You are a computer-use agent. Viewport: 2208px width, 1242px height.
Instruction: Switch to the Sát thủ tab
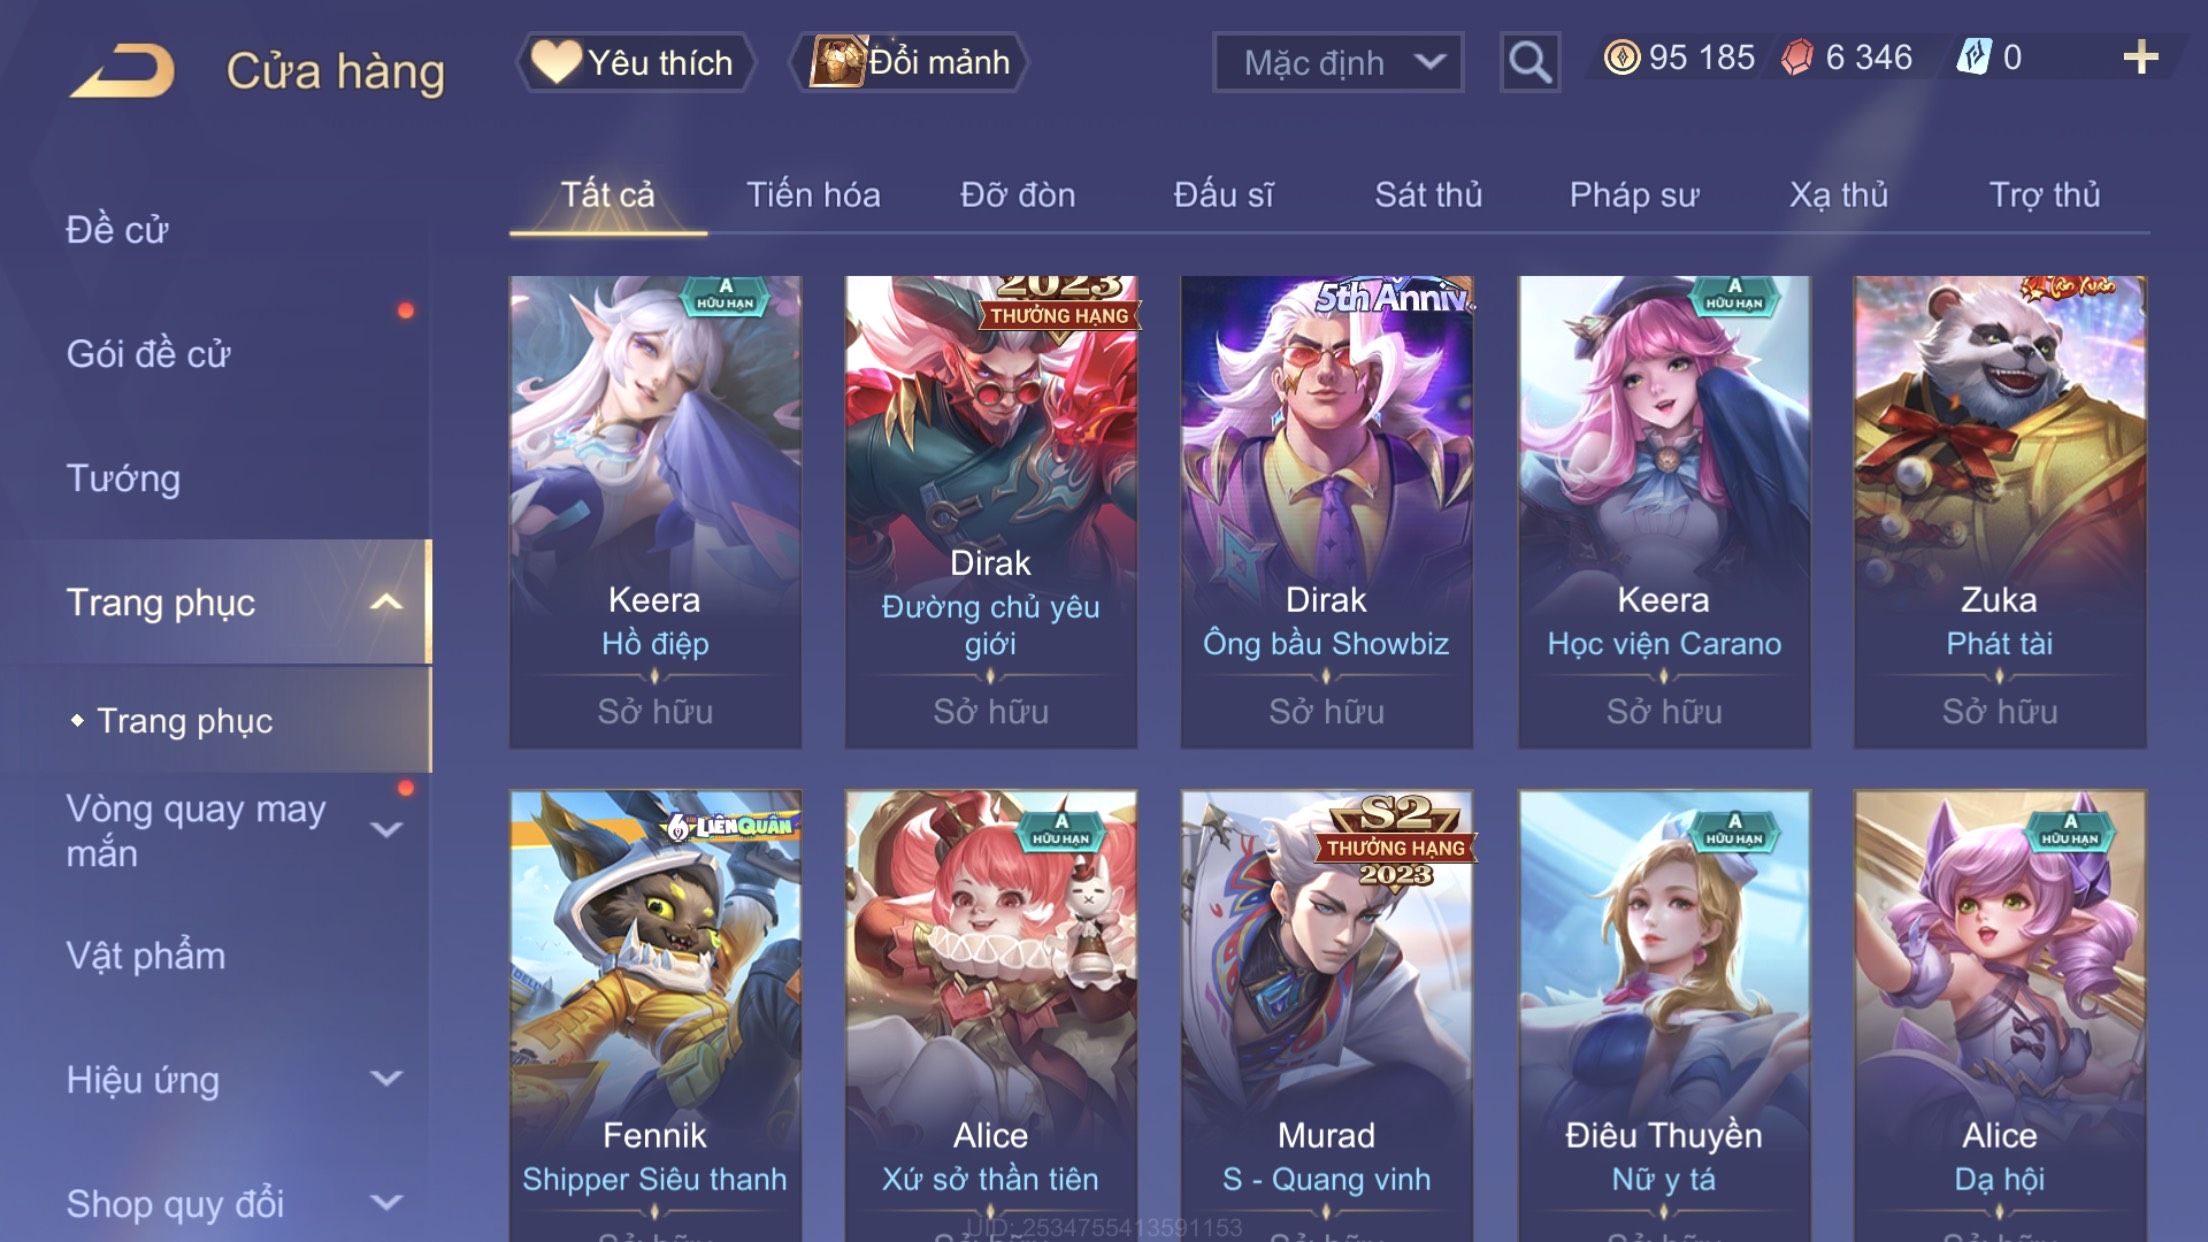pyautogui.click(x=1428, y=194)
